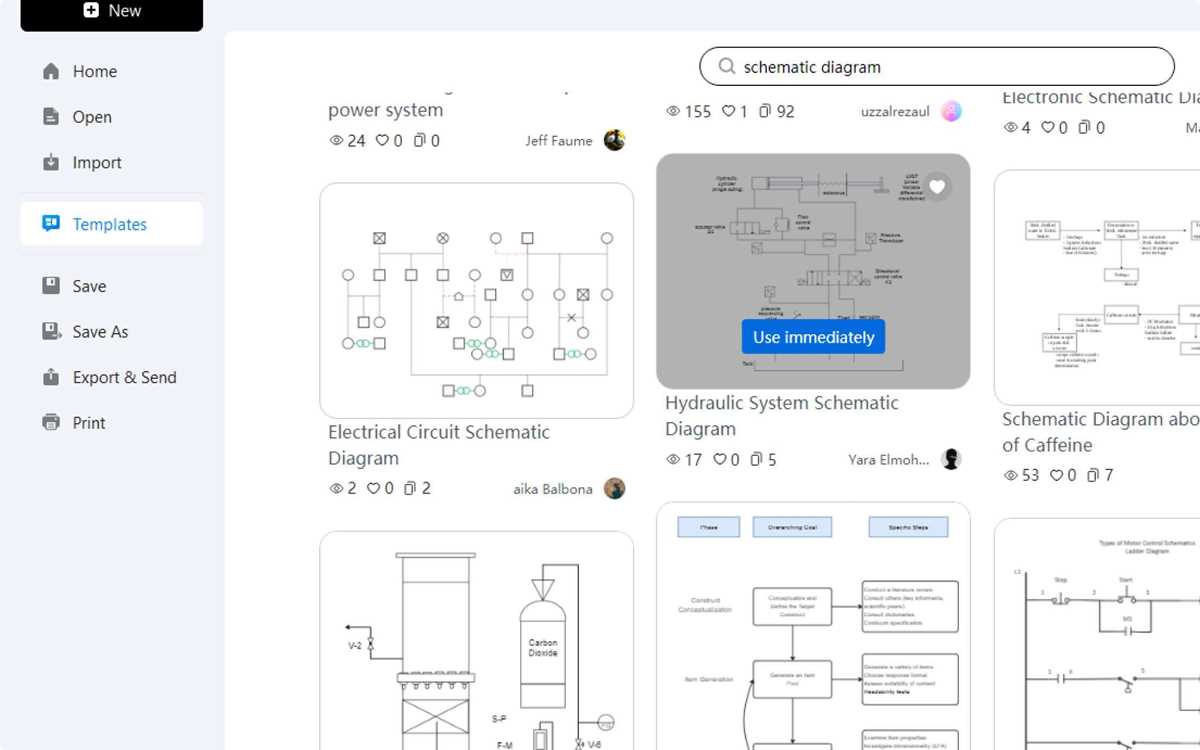
Task: Open uzzalrezaul author avatar
Action: coord(952,111)
